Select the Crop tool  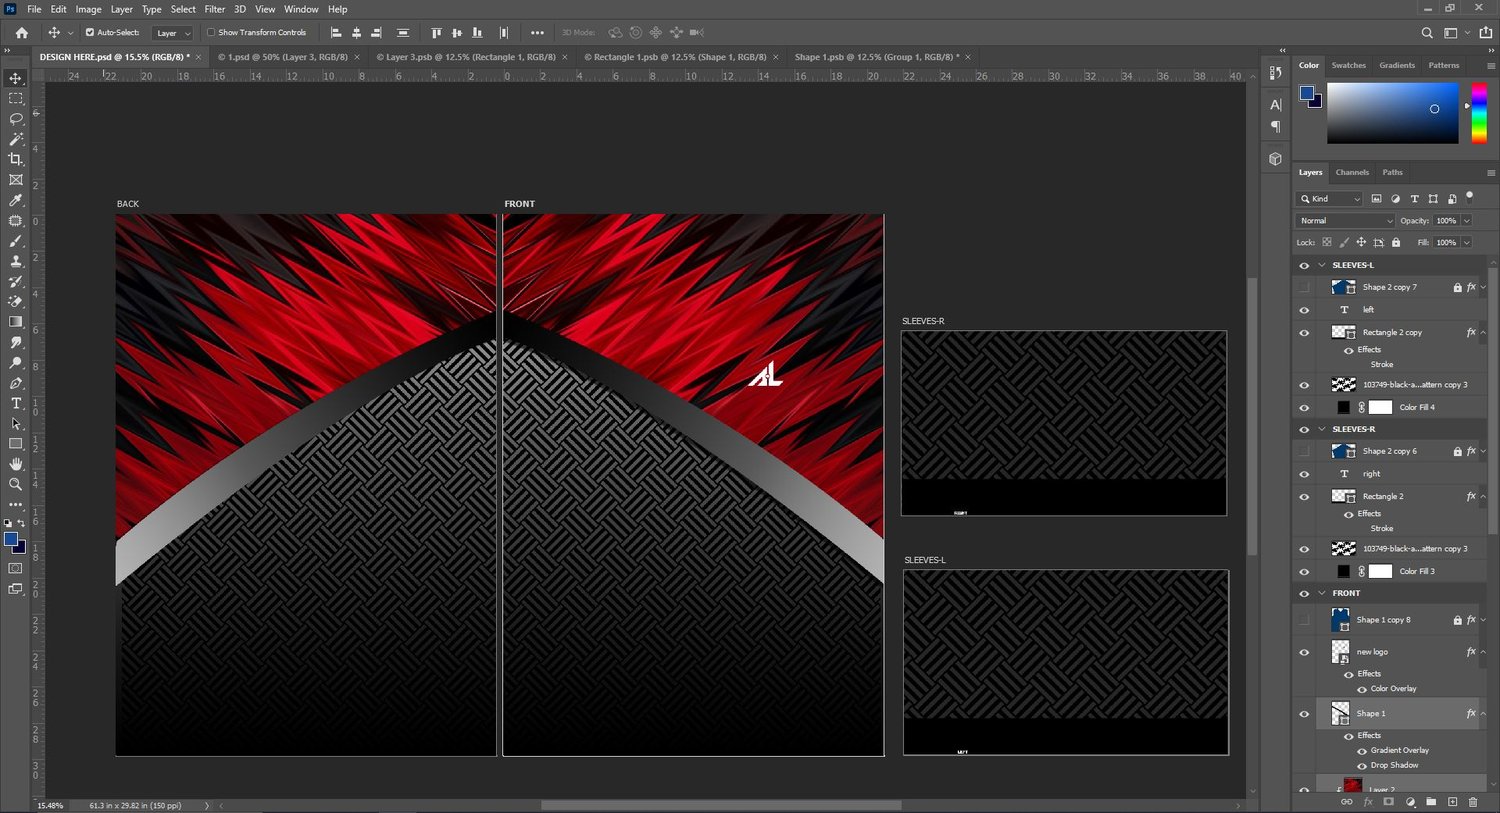(16, 159)
